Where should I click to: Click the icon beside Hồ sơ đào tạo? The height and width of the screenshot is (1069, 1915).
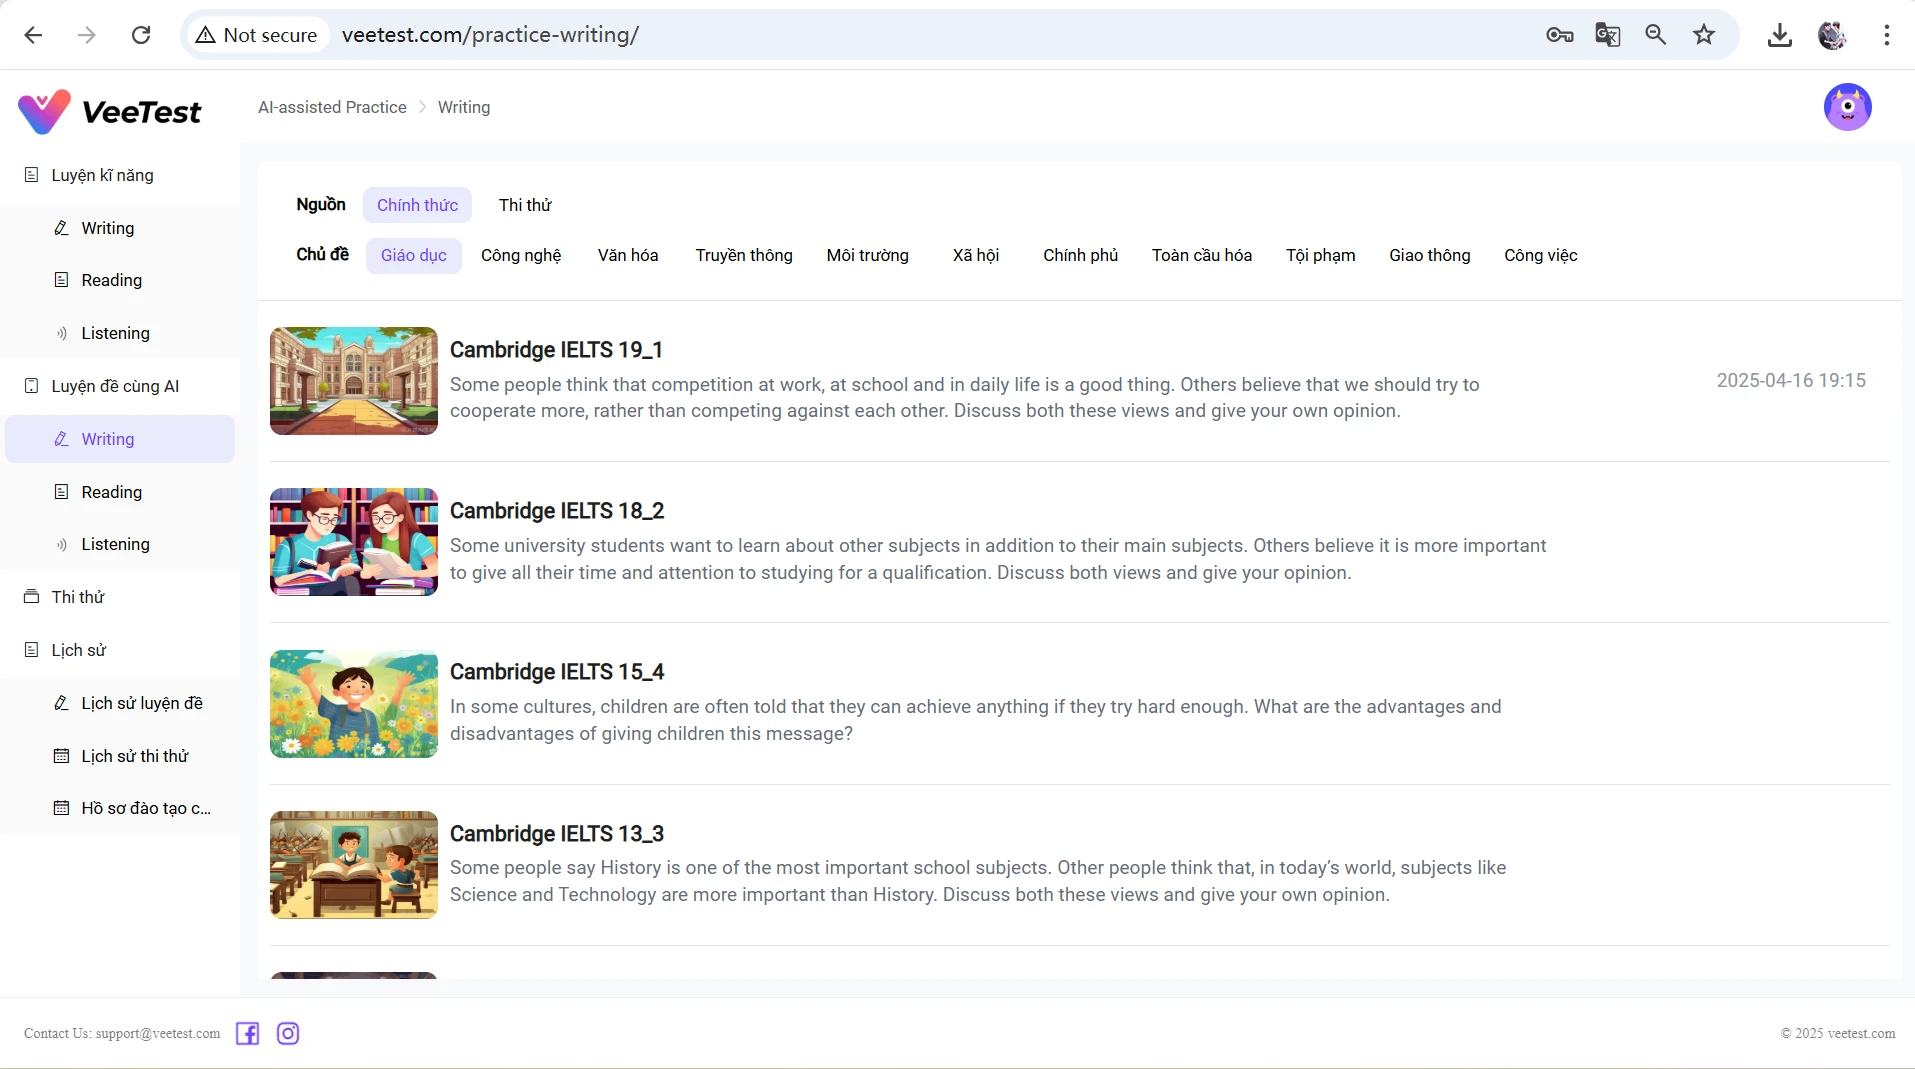click(x=61, y=808)
